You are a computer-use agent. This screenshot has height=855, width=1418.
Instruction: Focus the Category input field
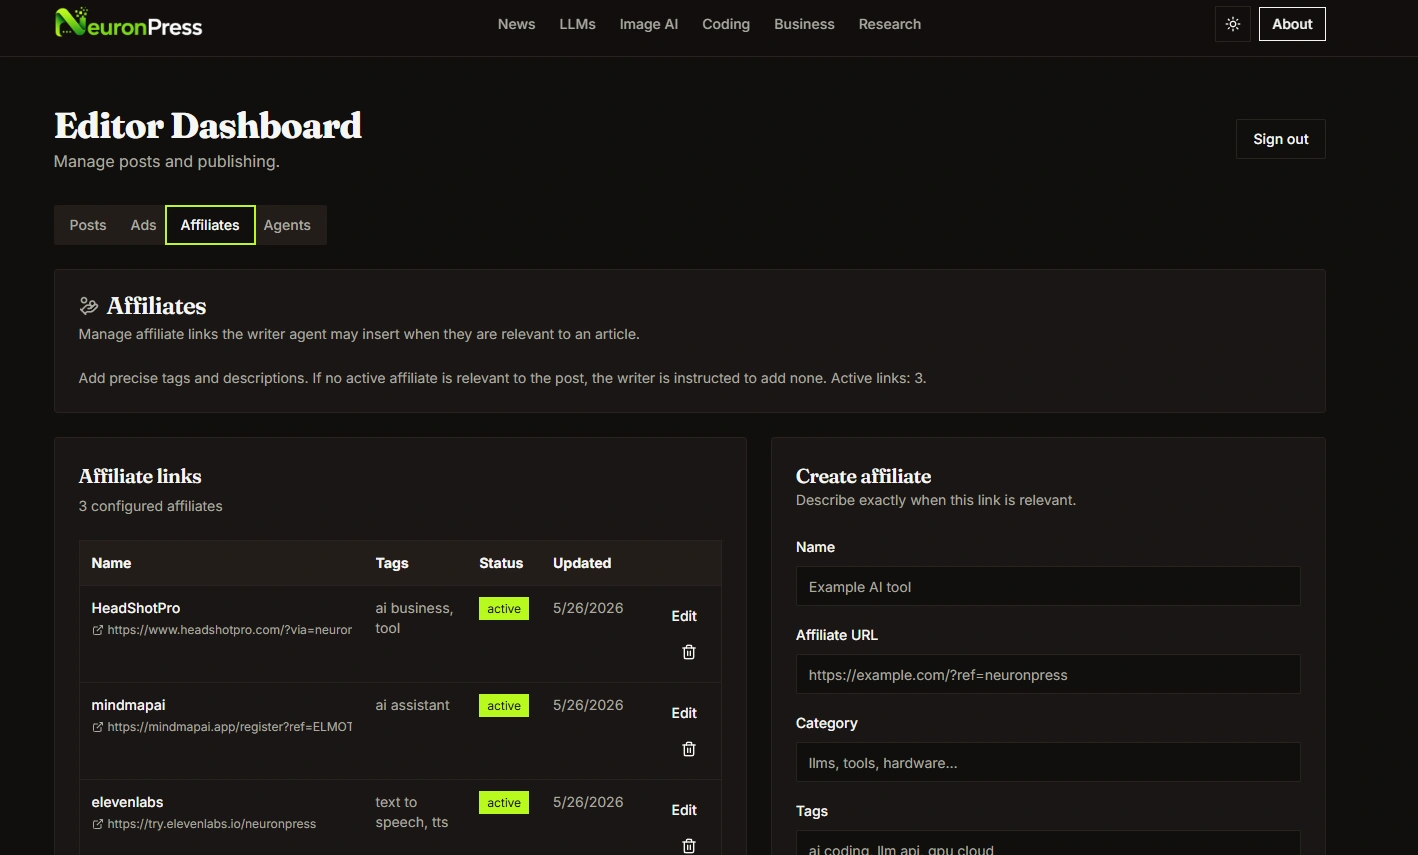1048,762
